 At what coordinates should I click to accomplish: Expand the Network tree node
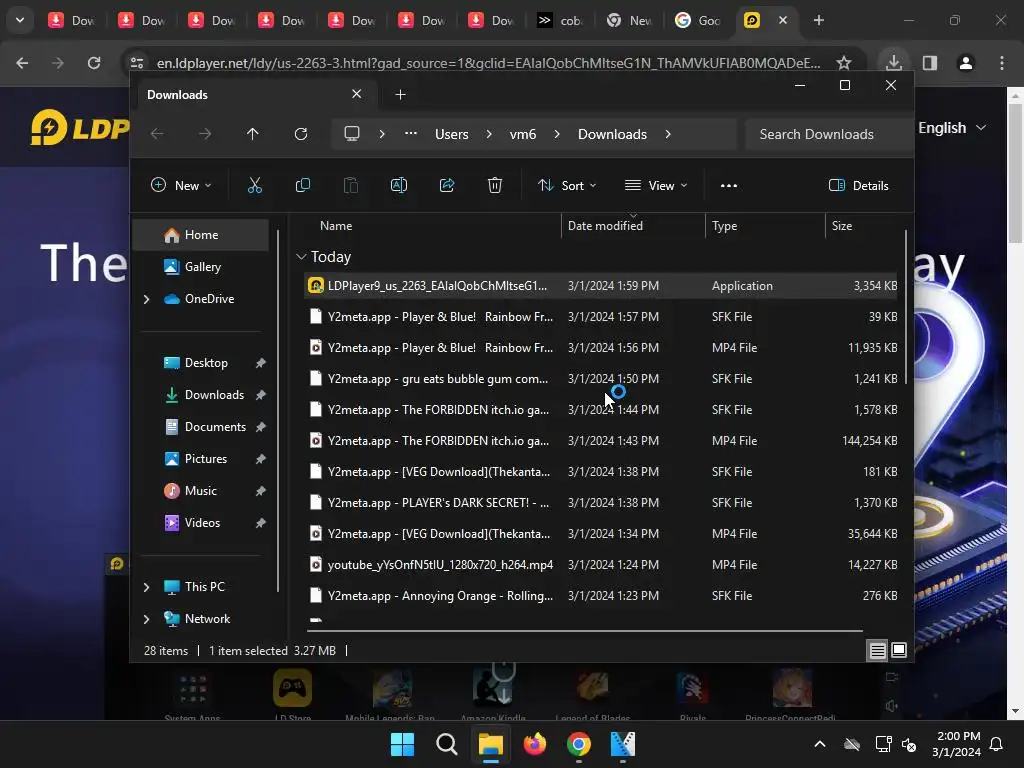[146, 619]
